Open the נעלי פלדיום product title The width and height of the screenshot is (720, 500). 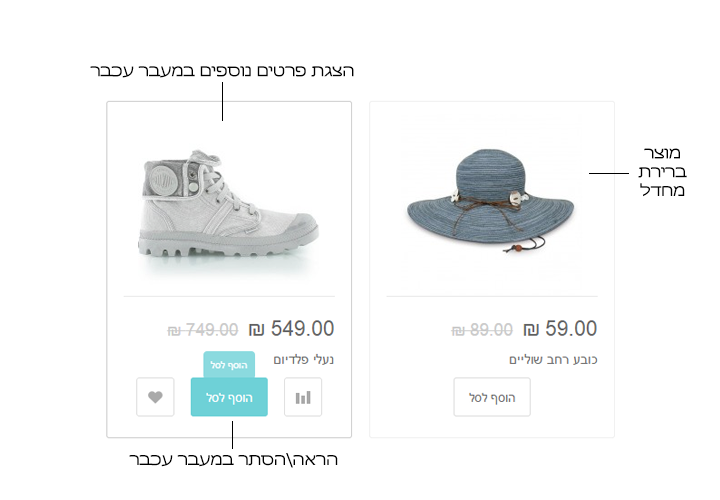(304, 359)
